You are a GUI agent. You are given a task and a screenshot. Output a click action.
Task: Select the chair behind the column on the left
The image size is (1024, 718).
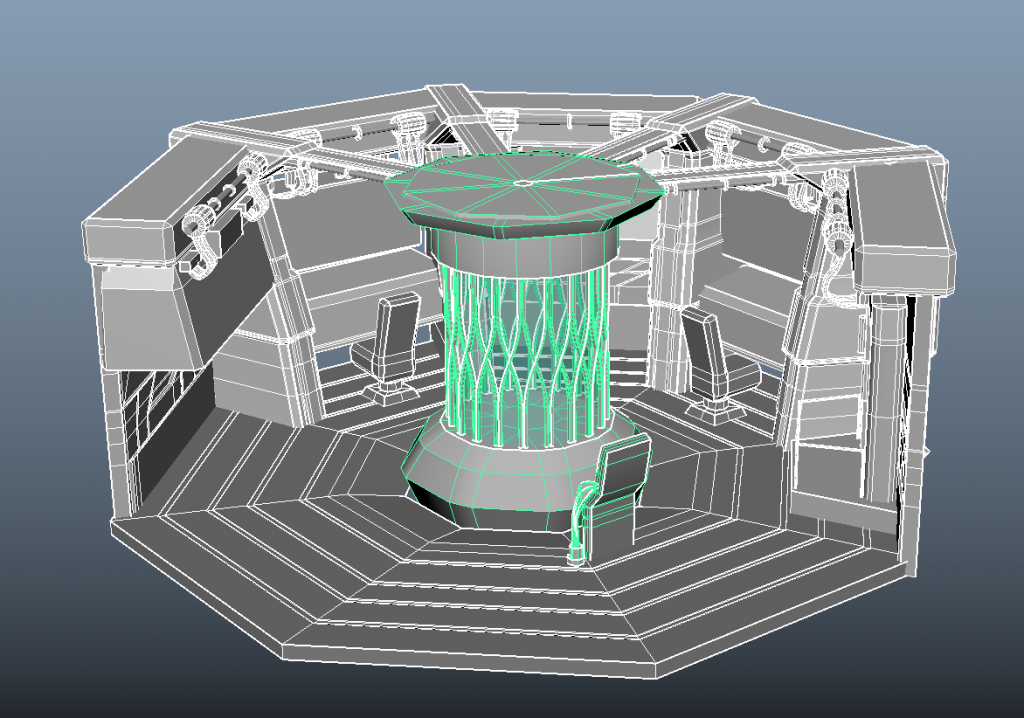pos(388,350)
